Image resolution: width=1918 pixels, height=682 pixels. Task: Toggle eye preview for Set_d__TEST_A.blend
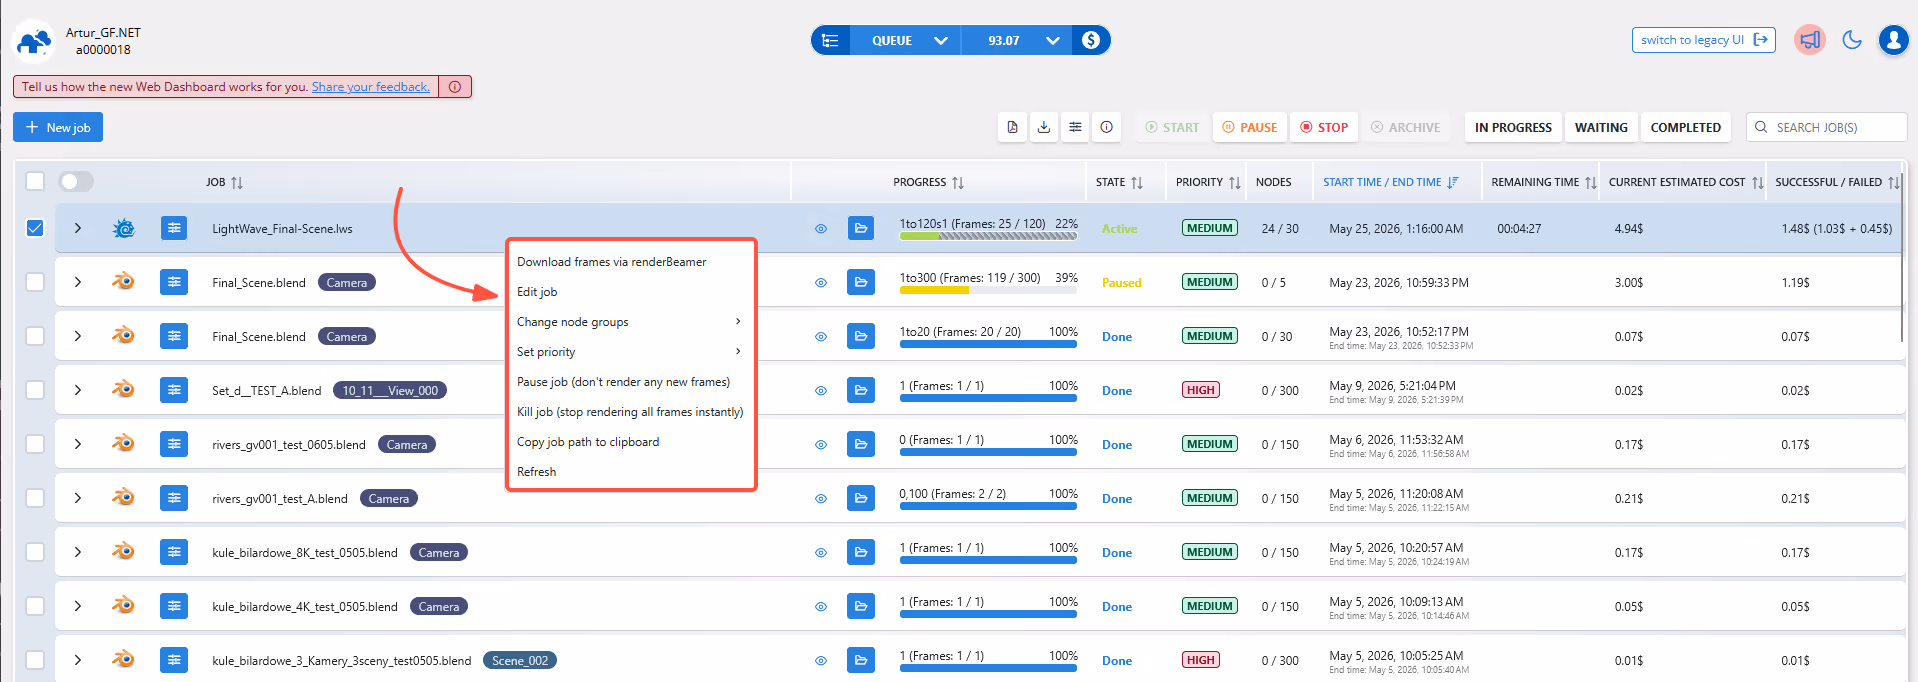(821, 391)
